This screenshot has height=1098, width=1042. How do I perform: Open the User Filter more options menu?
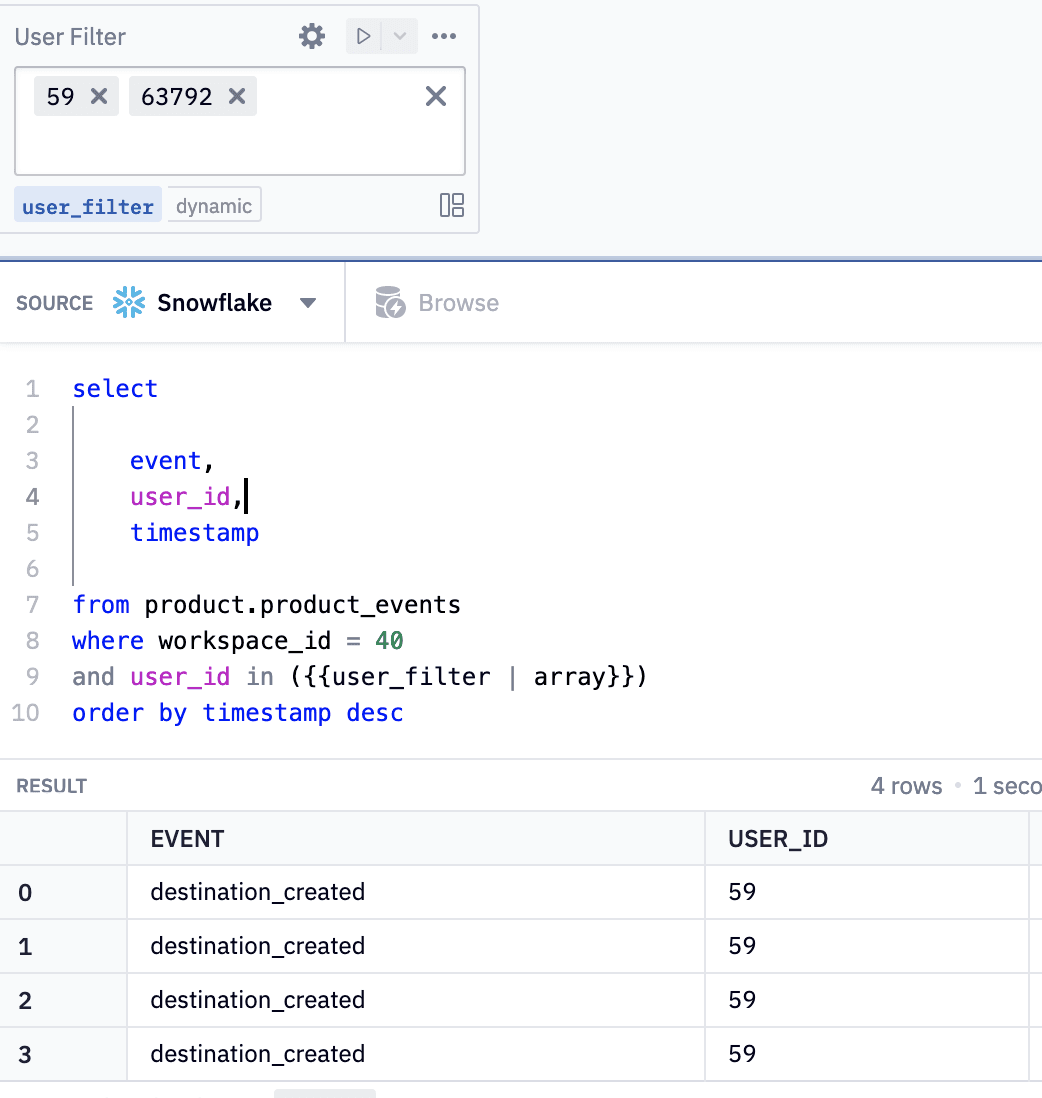pos(443,37)
